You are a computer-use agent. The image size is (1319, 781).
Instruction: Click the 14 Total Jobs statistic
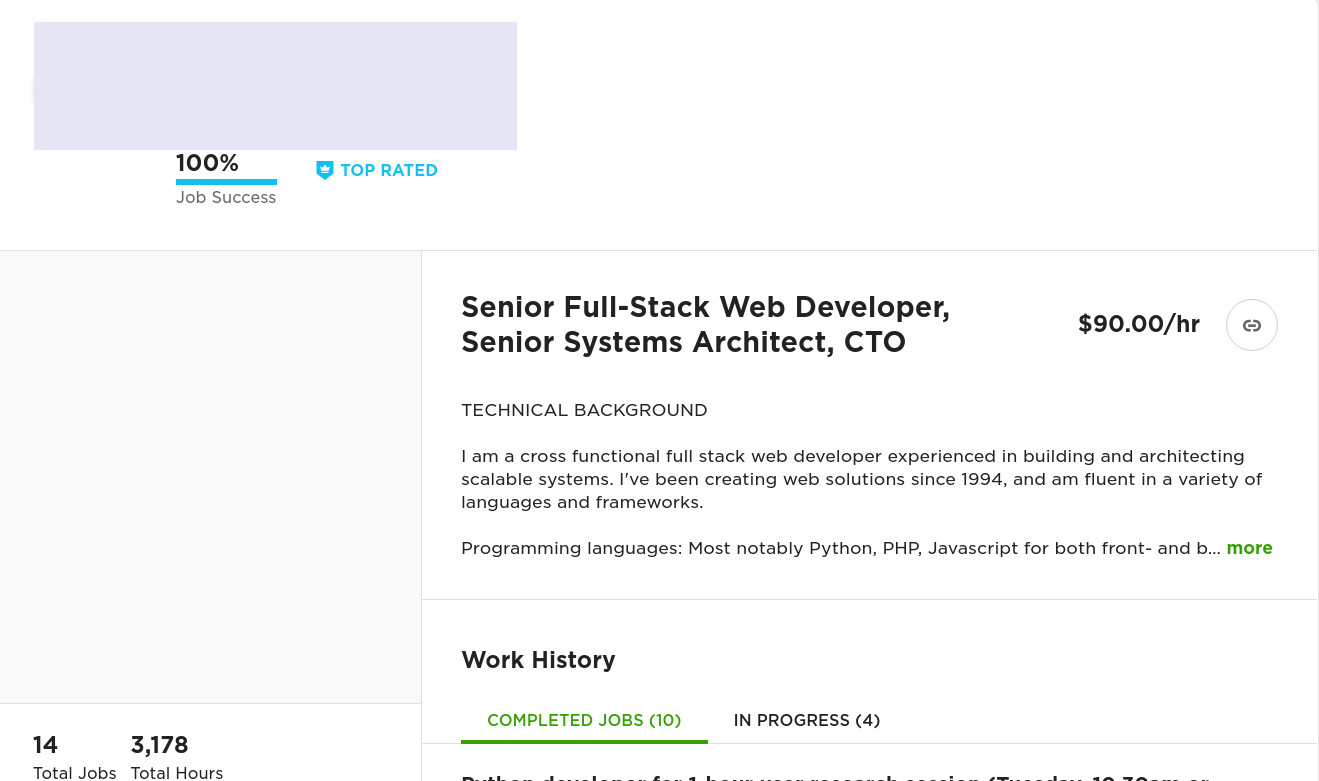(46, 745)
